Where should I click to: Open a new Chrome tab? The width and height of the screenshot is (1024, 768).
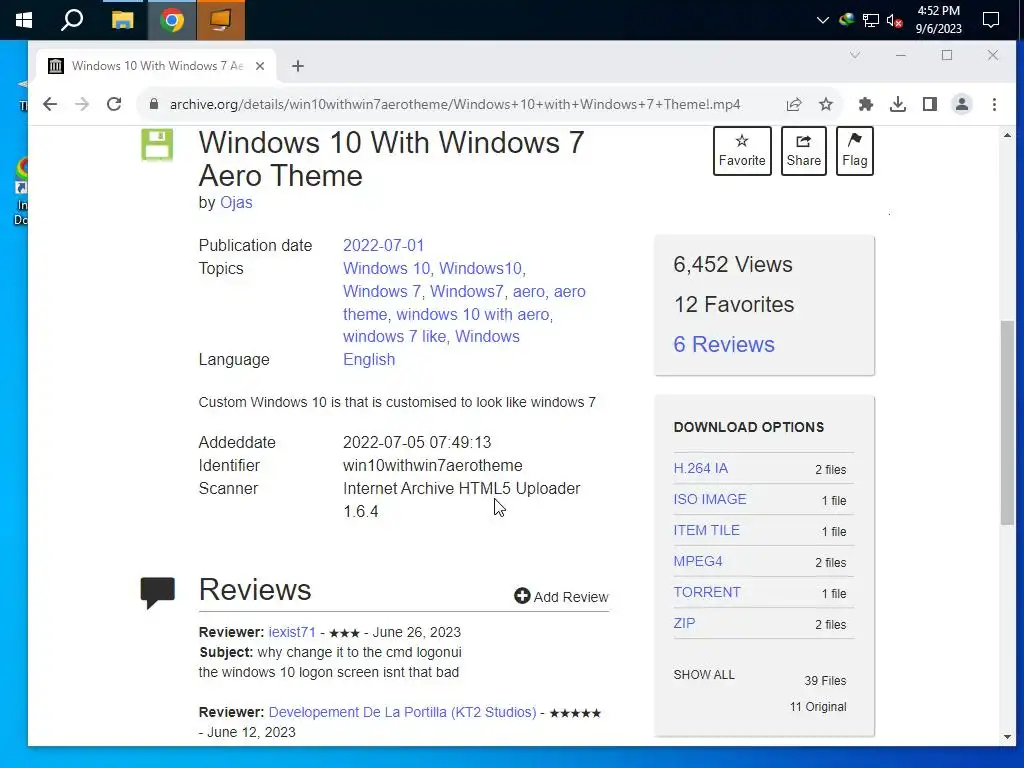298,66
